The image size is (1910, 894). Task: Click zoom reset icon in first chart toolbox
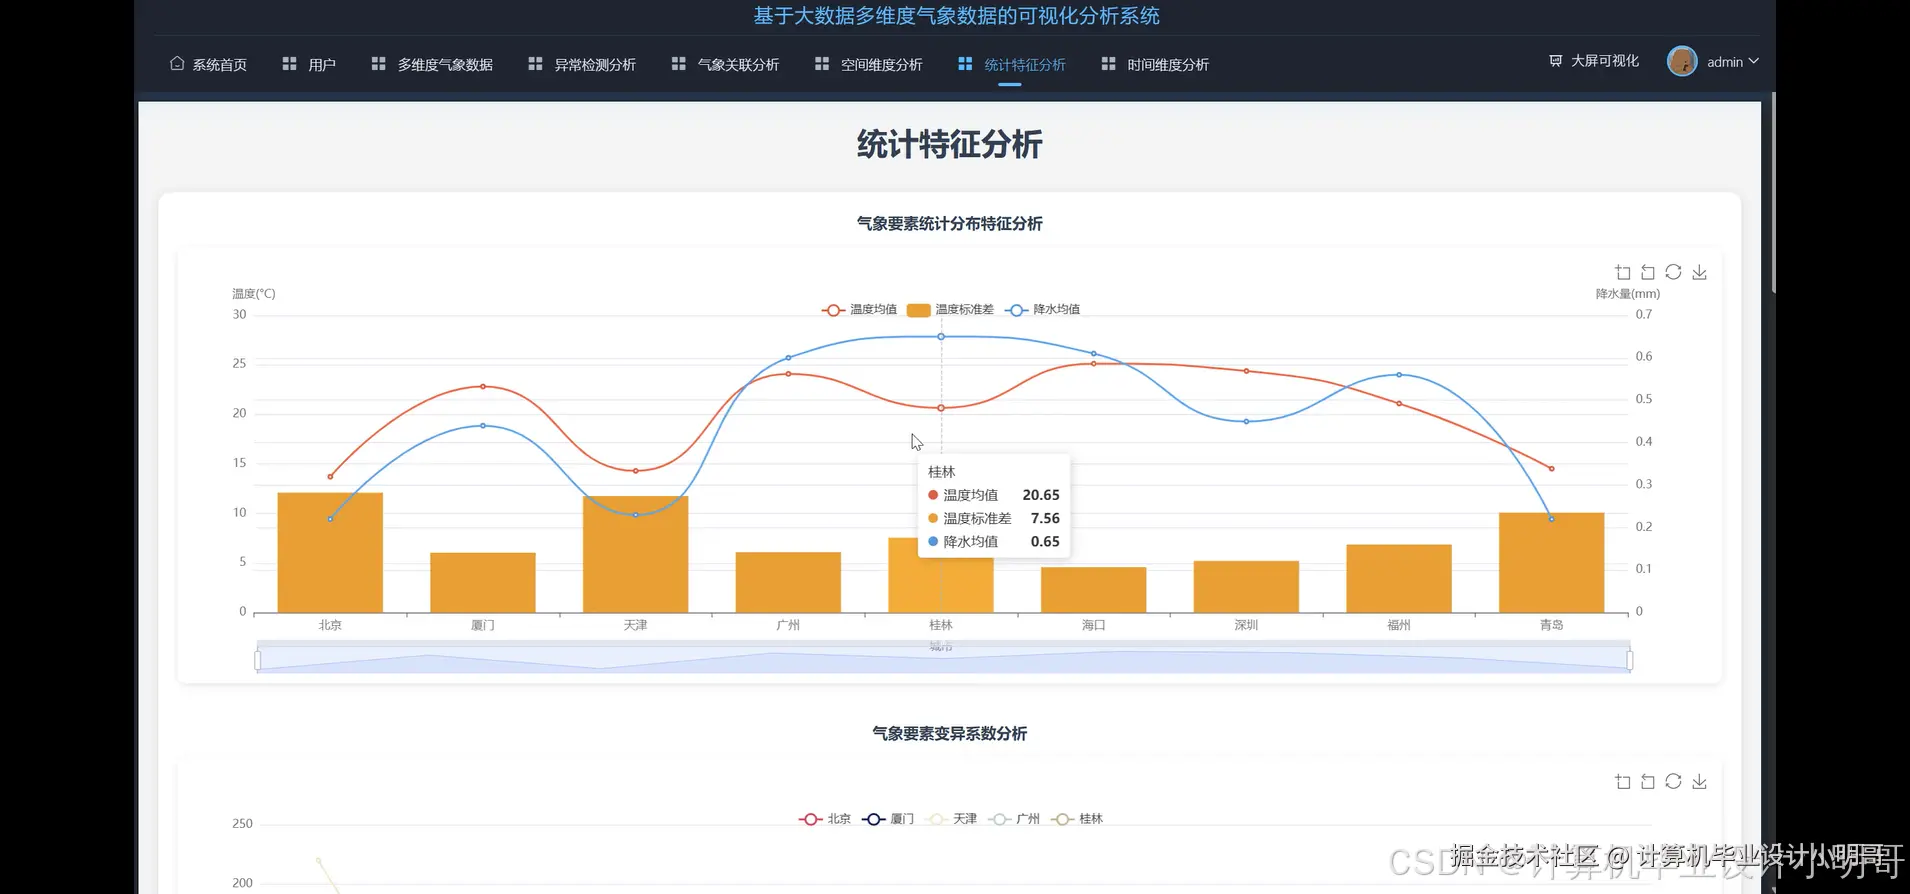pyautogui.click(x=1648, y=272)
